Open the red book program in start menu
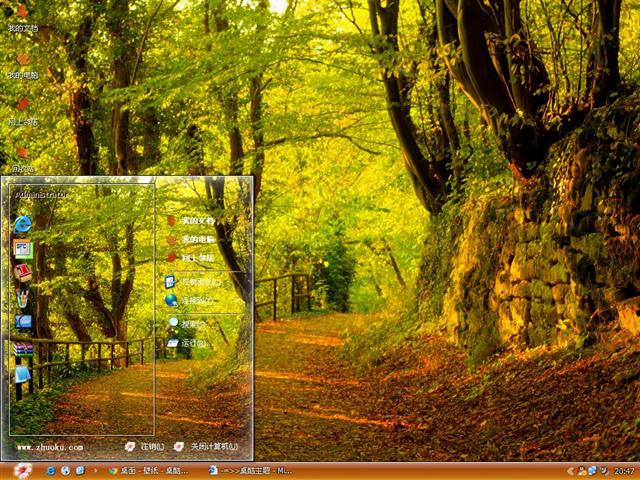The height and width of the screenshot is (480, 640). click(x=22, y=273)
